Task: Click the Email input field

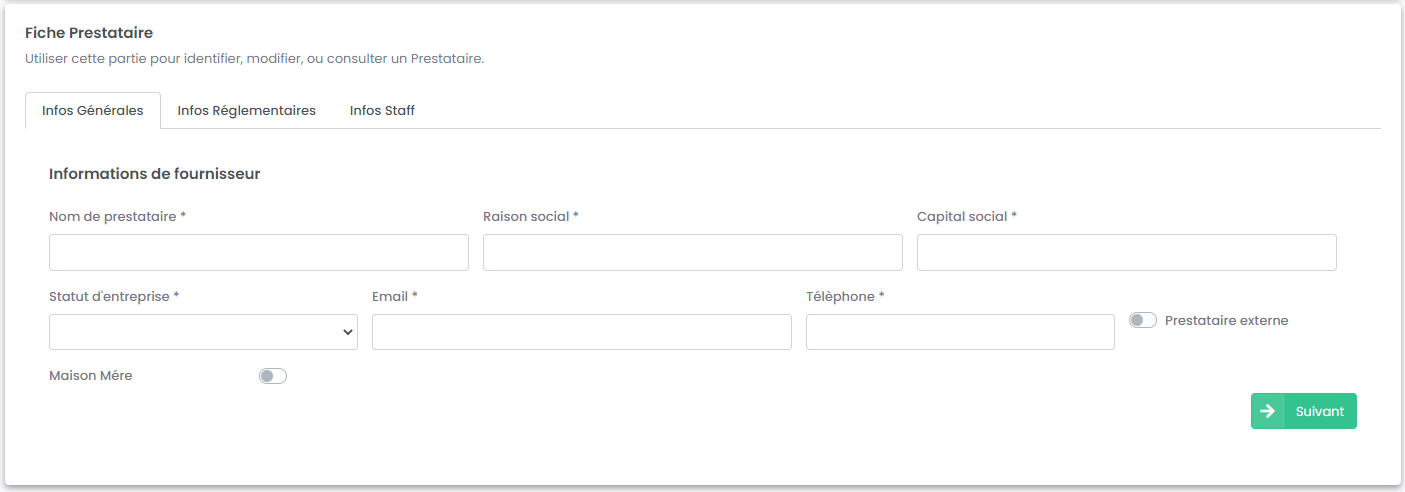Action: click(581, 332)
